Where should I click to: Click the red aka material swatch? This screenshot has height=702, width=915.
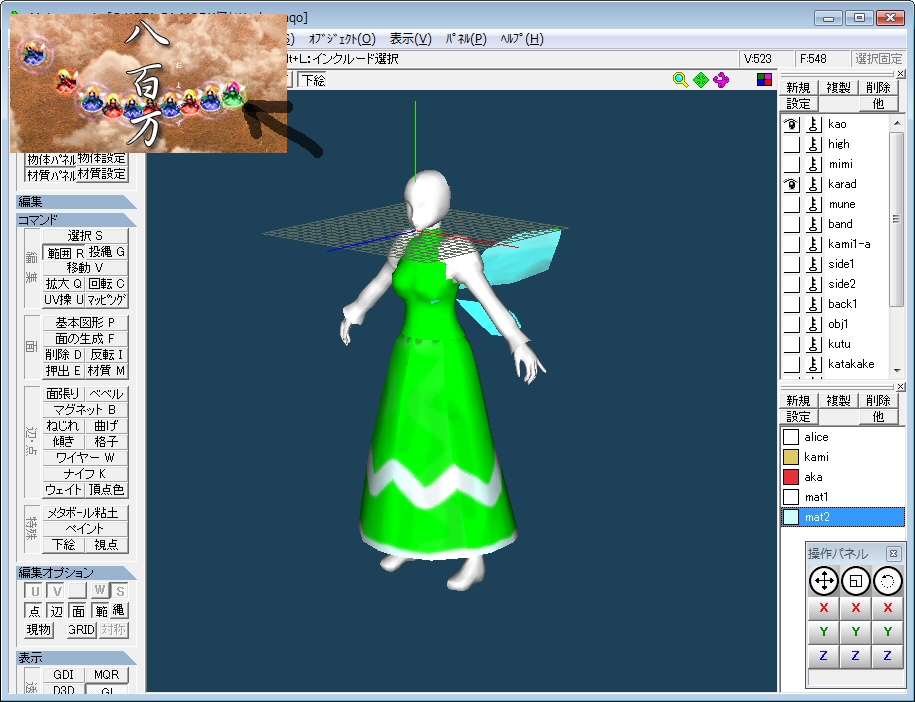791,477
